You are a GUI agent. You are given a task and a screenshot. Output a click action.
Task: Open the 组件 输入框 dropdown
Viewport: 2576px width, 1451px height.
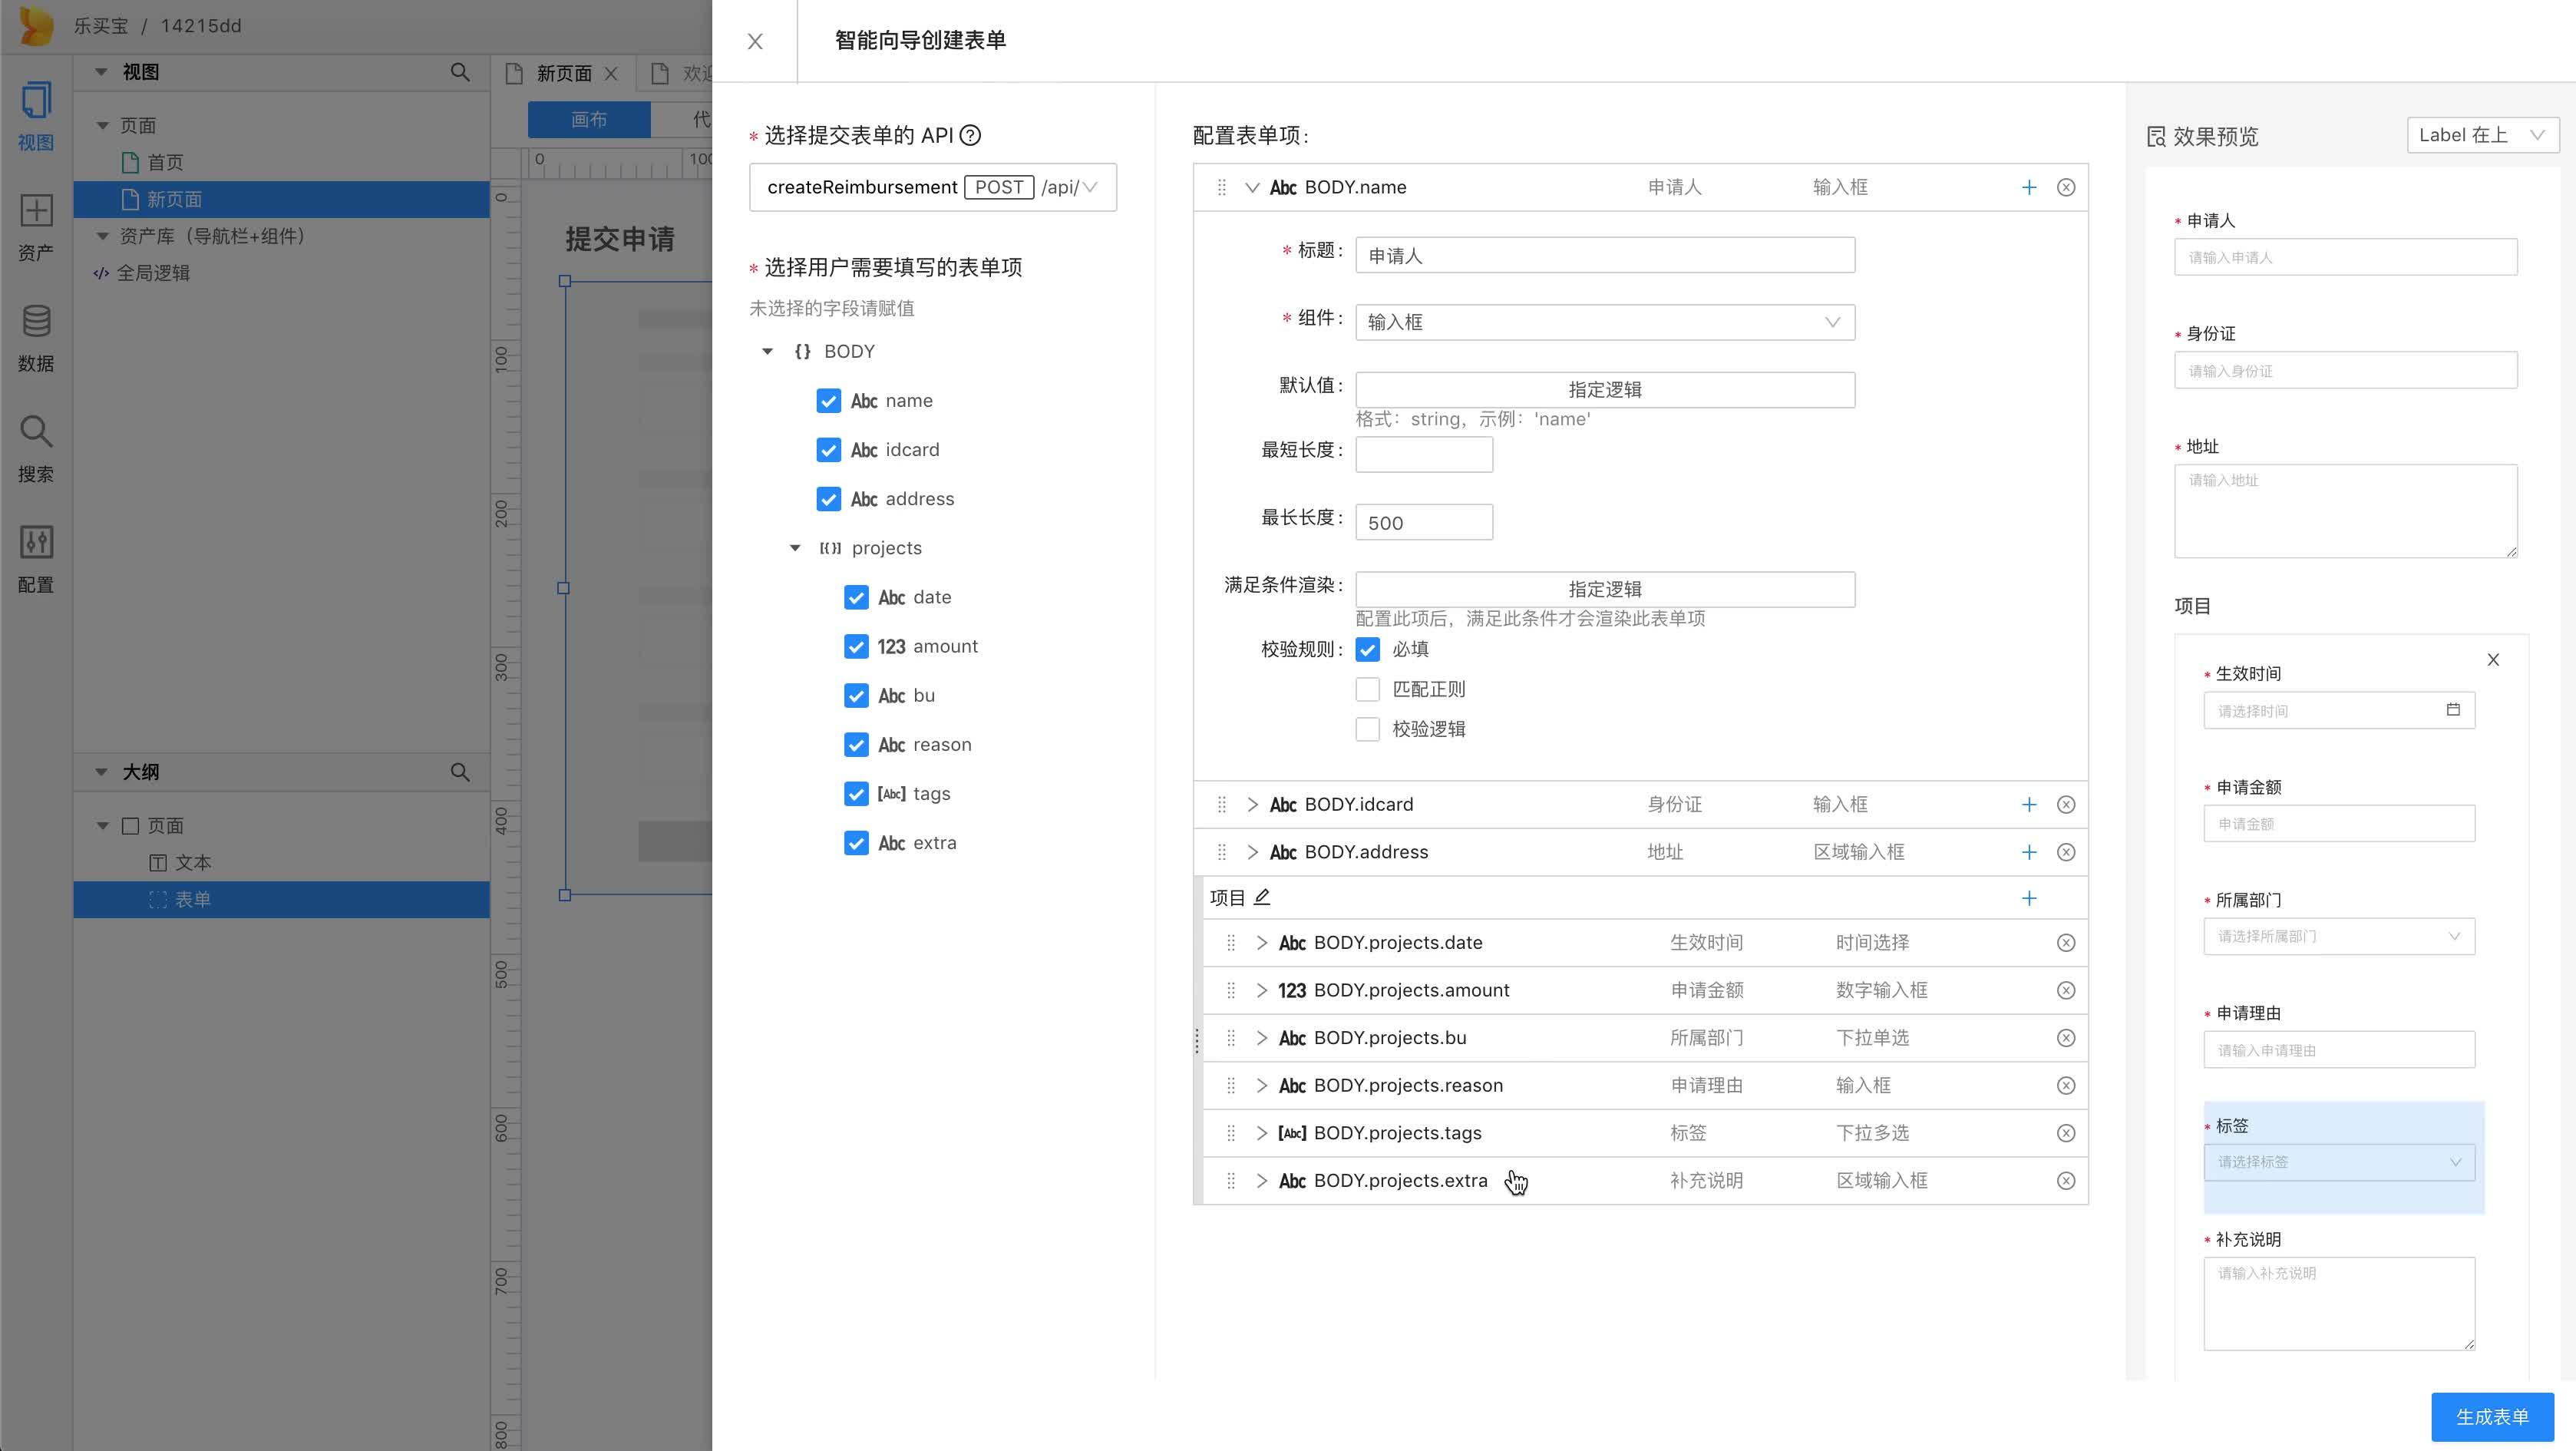coord(1604,322)
